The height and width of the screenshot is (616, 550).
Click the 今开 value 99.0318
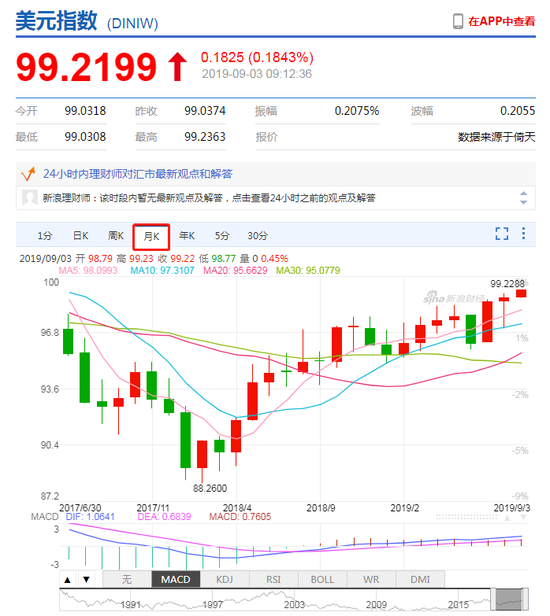(x=85, y=111)
